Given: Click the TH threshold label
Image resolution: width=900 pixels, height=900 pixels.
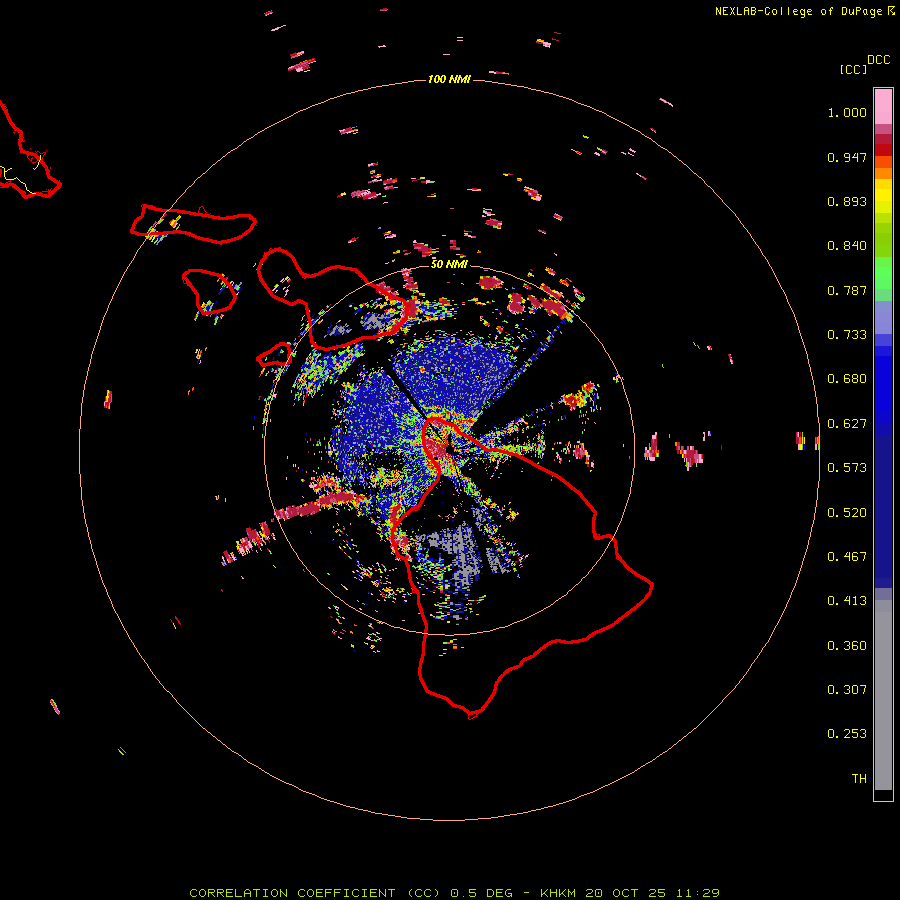Looking at the screenshot, I should [x=859, y=779].
